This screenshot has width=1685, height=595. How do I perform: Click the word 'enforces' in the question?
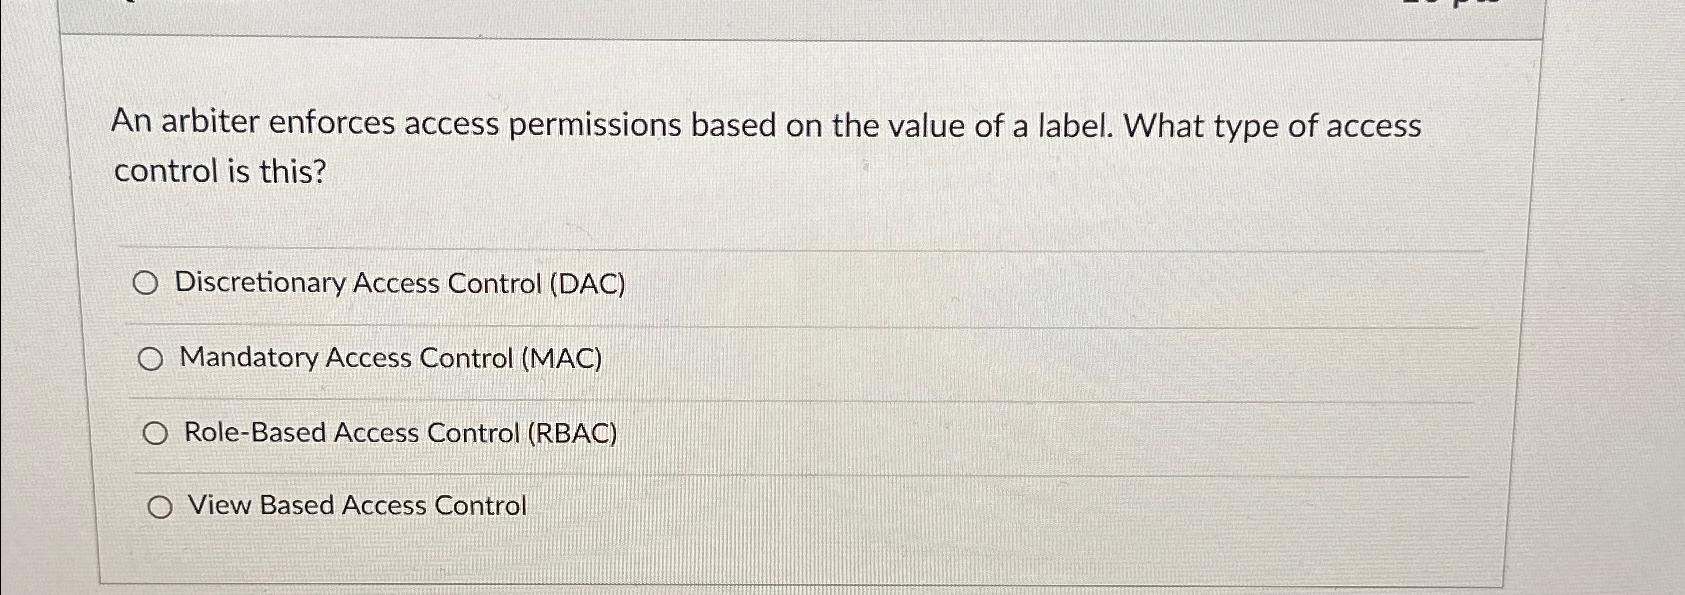(x=332, y=123)
